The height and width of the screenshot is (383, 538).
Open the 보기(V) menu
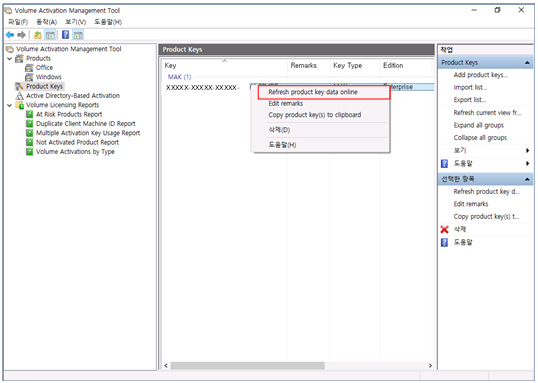tap(75, 22)
